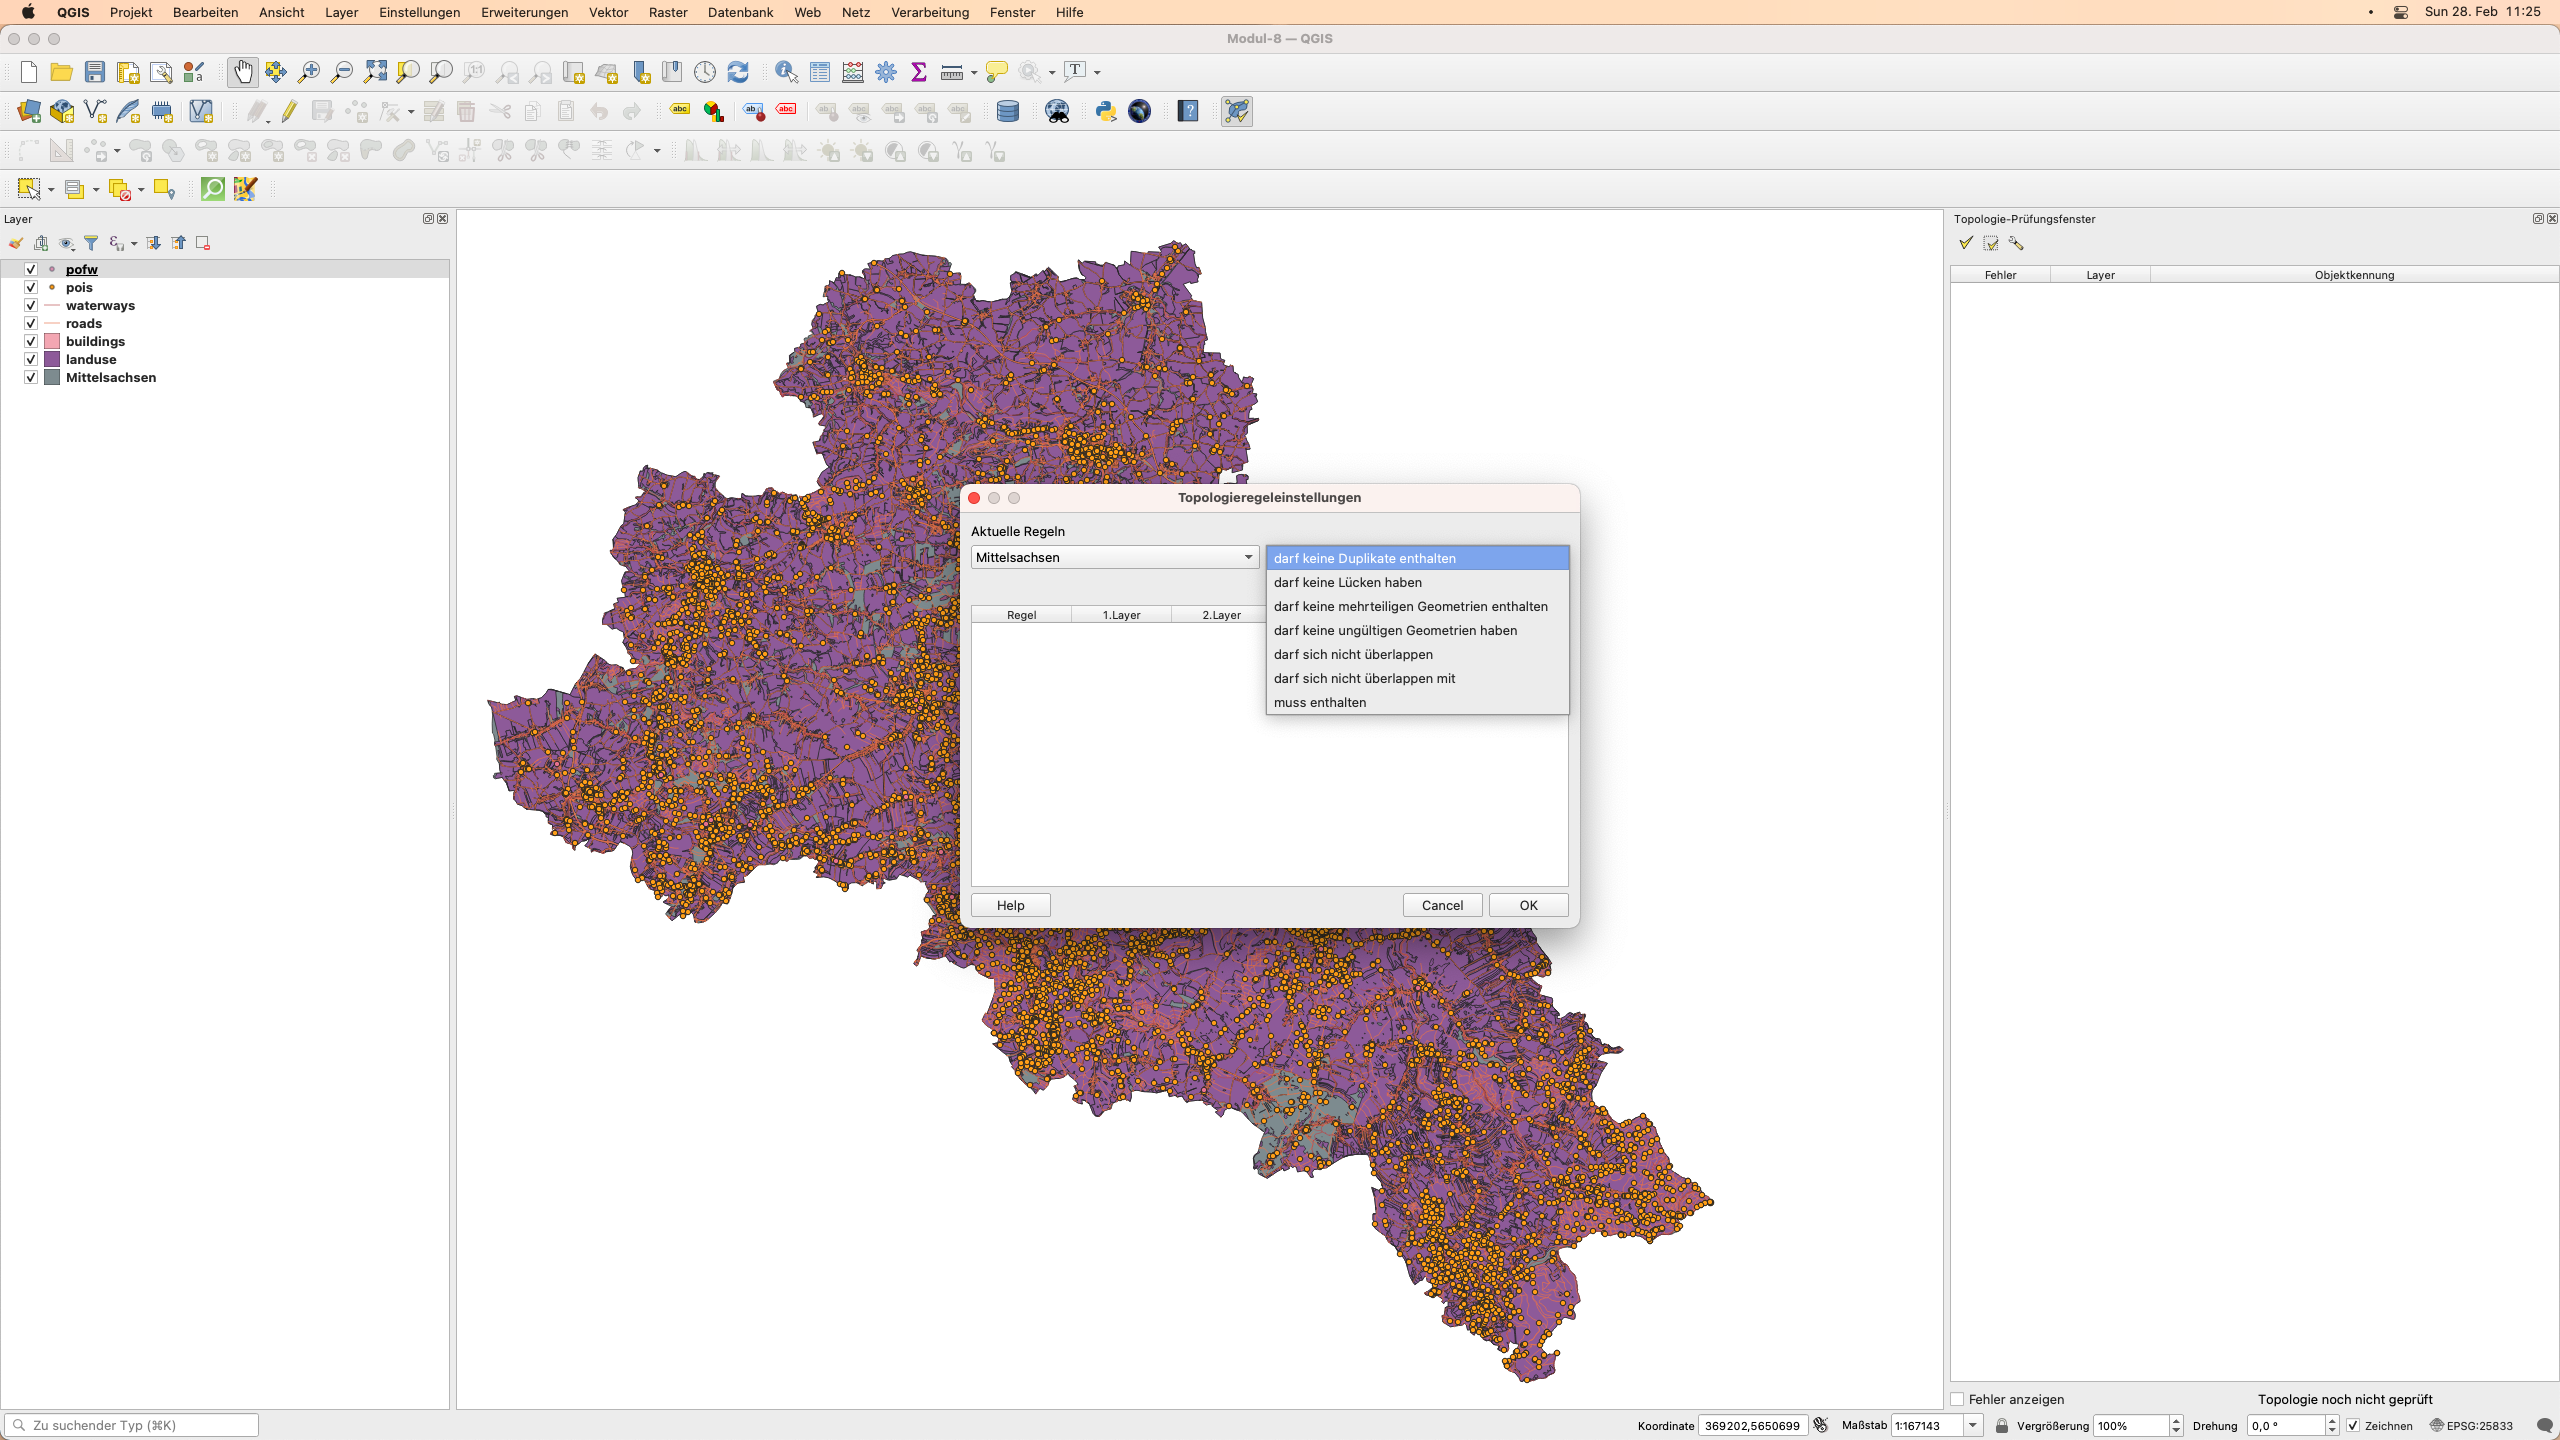
Task: Open the Erweiterungen menu
Action: click(524, 12)
